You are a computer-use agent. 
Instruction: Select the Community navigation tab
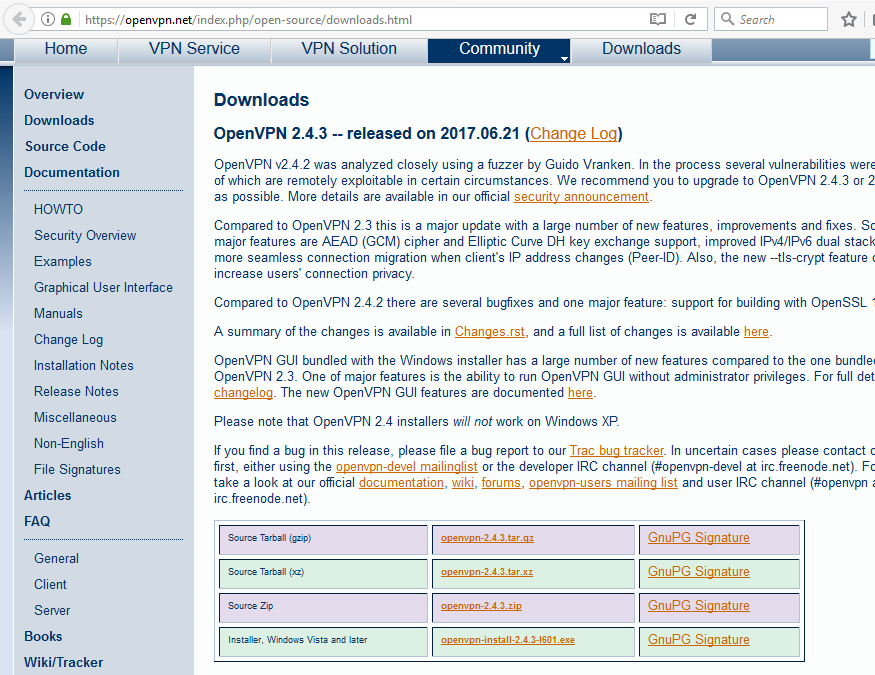click(499, 49)
